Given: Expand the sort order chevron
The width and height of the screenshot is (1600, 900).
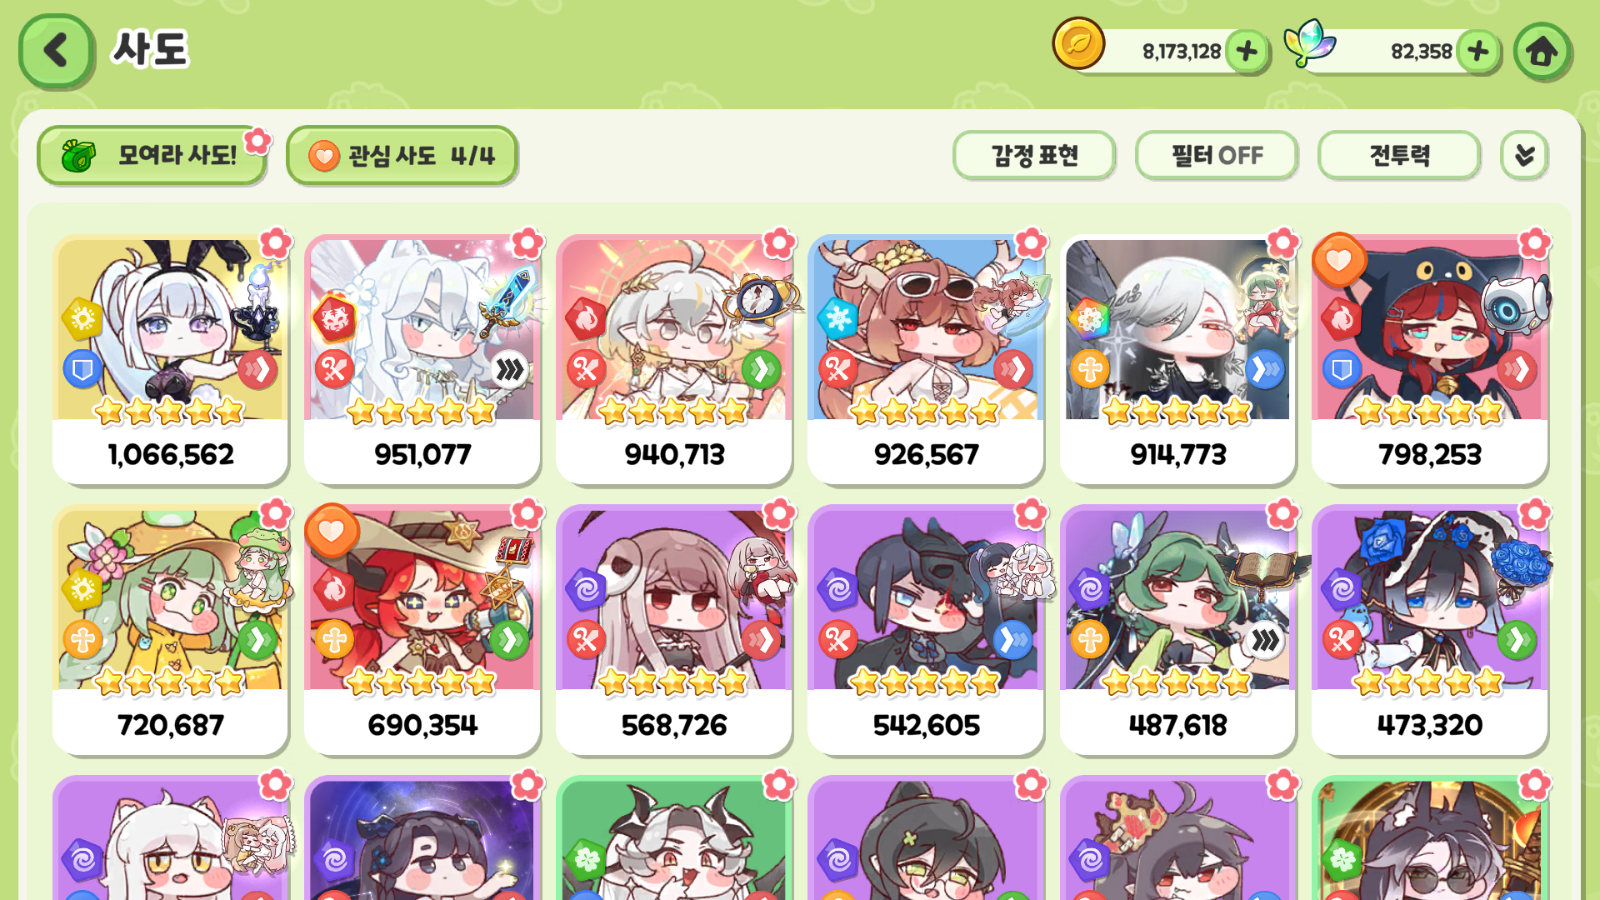Looking at the screenshot, I should point(1524,156).
